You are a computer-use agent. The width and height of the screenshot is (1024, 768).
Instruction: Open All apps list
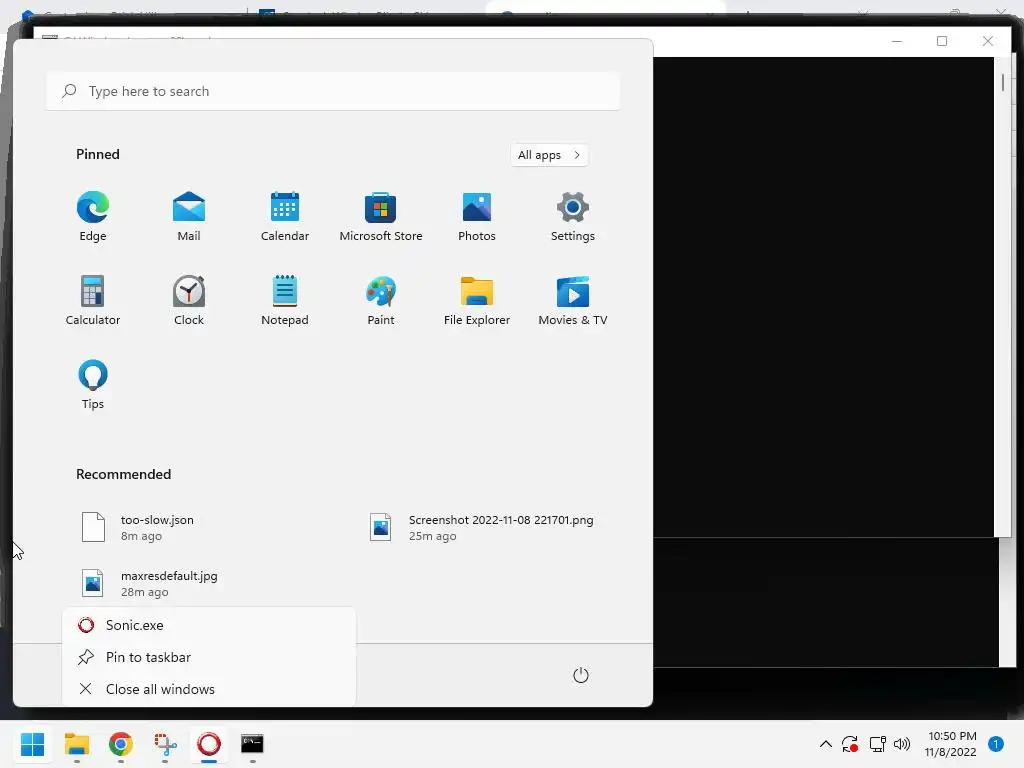[549, 155]
